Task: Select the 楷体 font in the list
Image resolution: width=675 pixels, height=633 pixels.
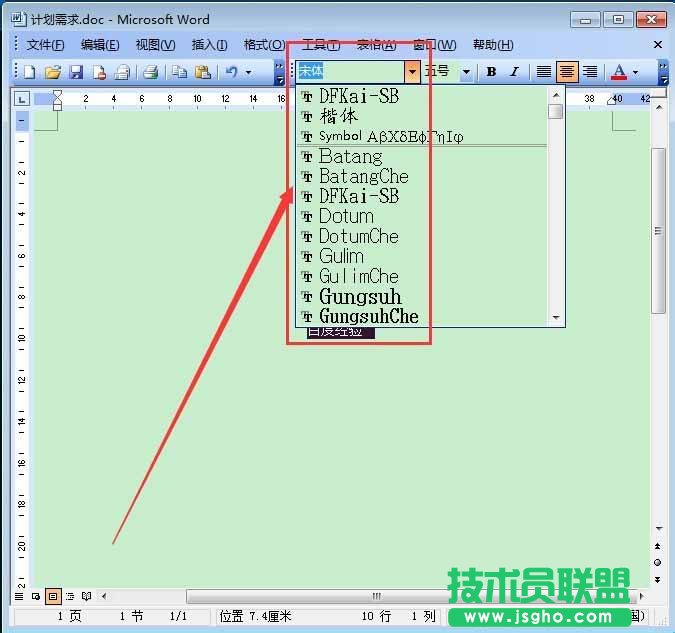Action: [422, 116]
